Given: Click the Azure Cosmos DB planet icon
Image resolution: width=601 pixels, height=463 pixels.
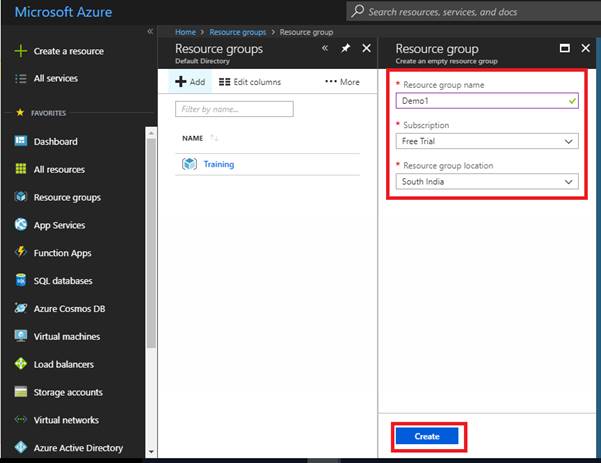Looking at the screenshot, I should coord(21,308).
